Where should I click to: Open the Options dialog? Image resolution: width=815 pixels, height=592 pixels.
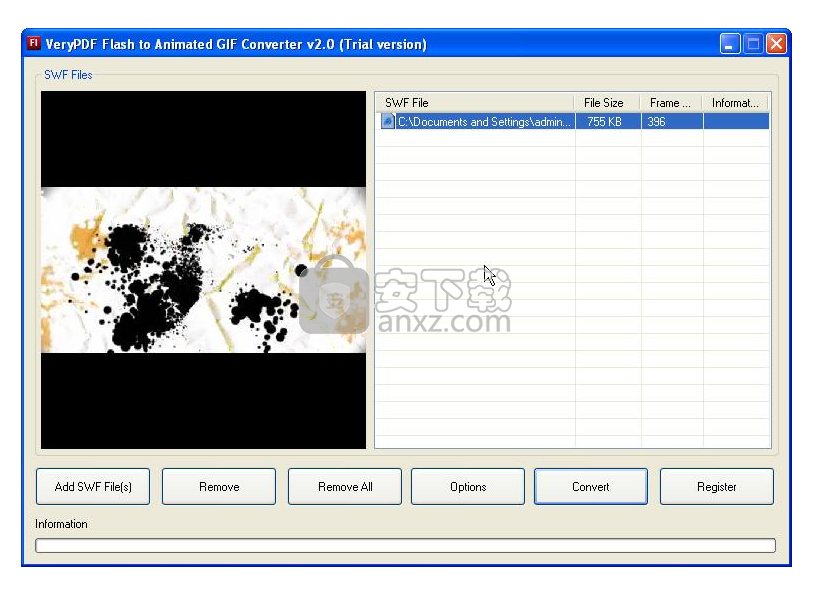[x=468, y=486]
